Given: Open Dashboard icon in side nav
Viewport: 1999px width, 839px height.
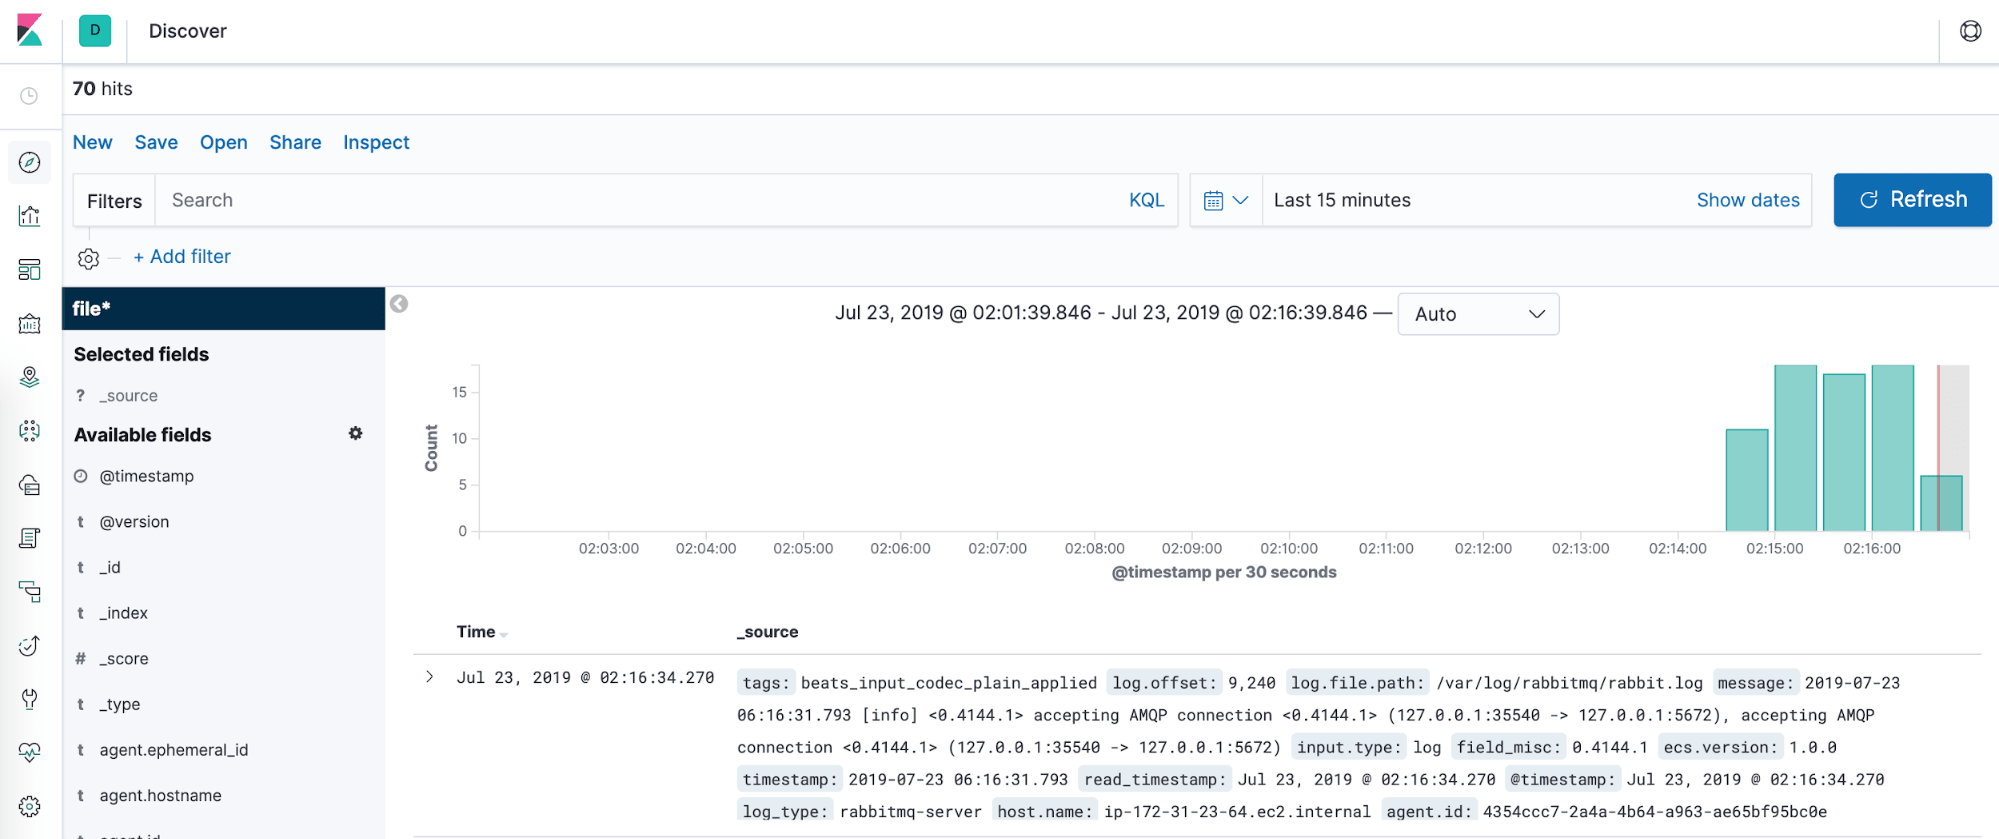Looking at the screenshot, I should tap(30, 270).
